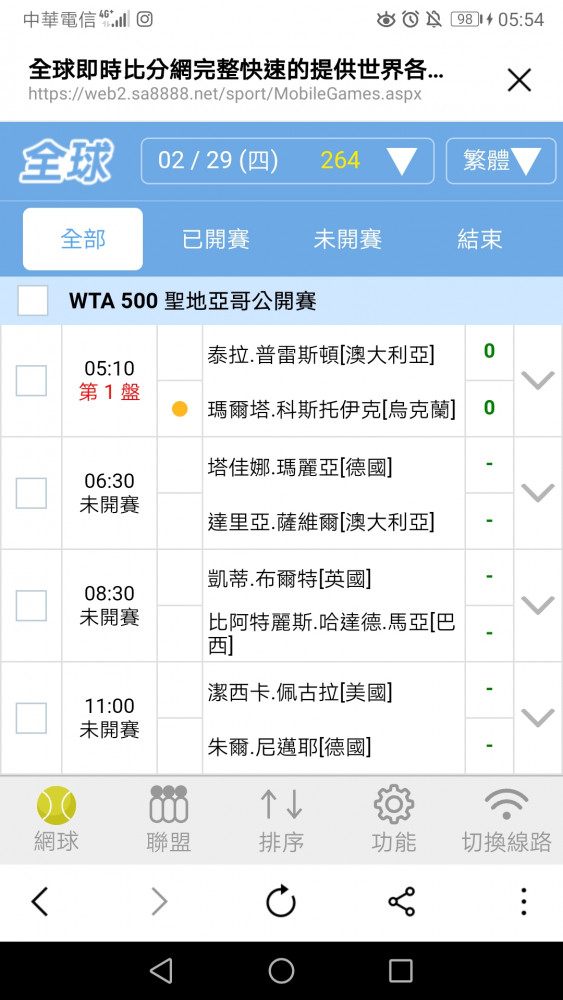Tick the checkbox for 05:10 match

(x=31, y=381)
